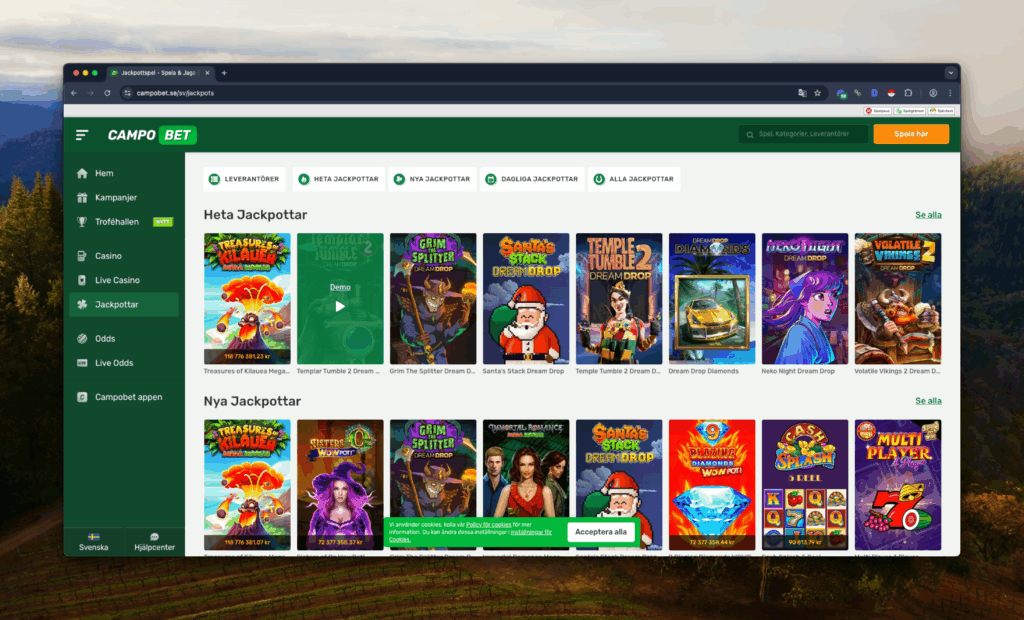The width and height of the screenshot is (1024, 620).
Task: Open Cash Splash 5 Reel thumbnail
Action: [x=805, y=485]
